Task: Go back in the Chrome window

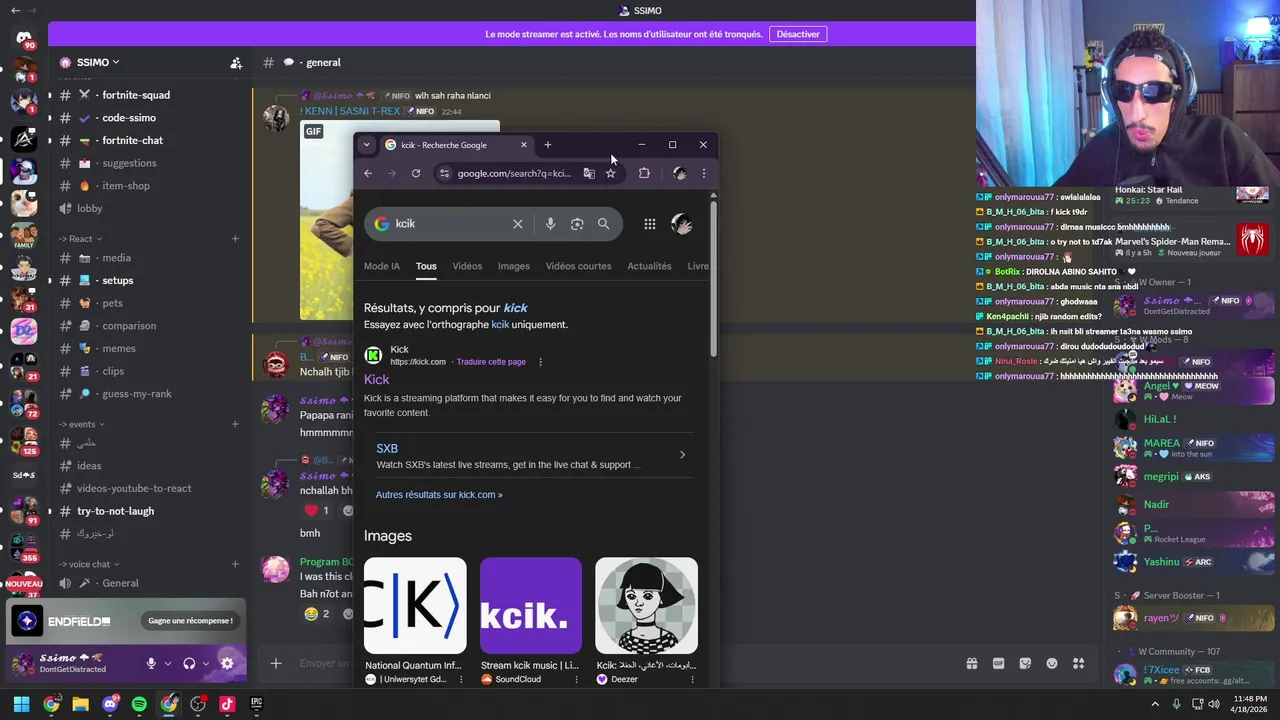Action: pos(368,173)
